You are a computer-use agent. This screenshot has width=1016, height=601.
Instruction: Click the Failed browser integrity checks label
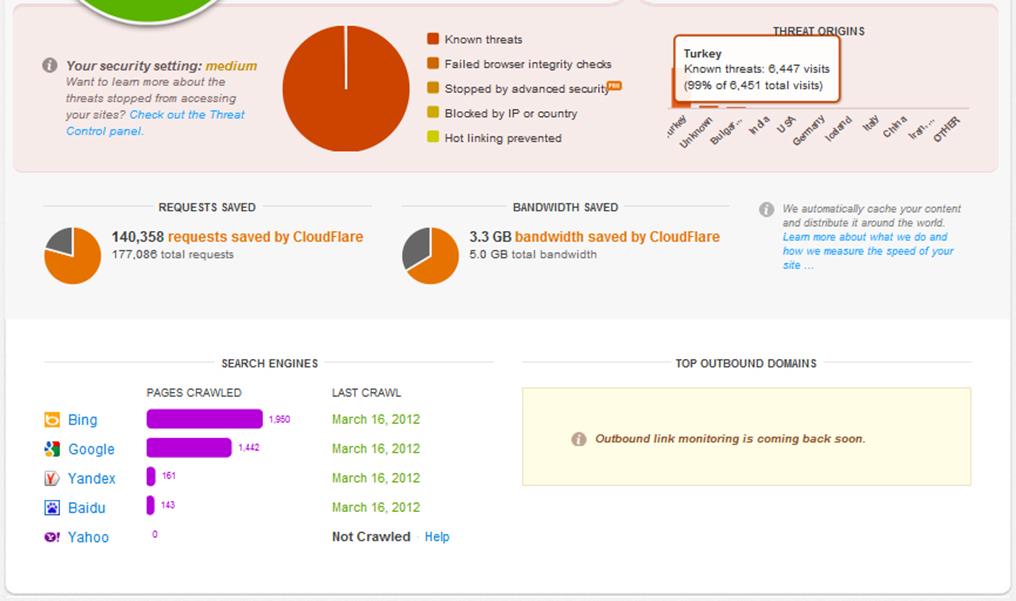528,64
